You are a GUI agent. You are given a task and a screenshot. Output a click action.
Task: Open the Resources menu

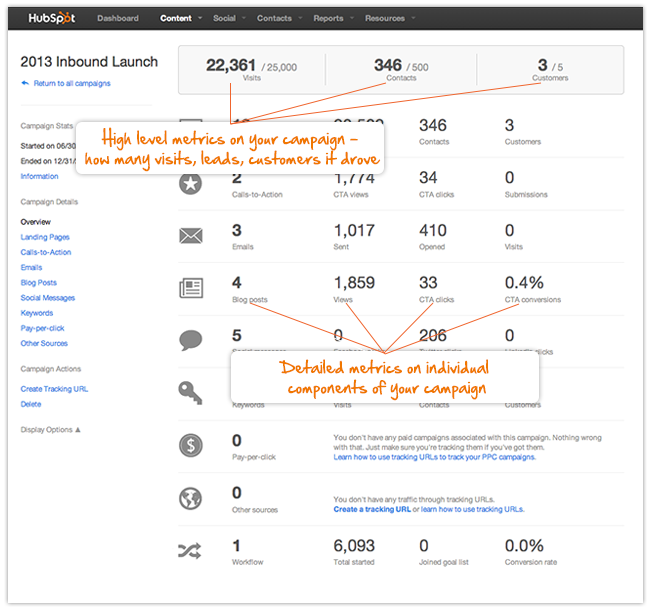tap(385, 18)
